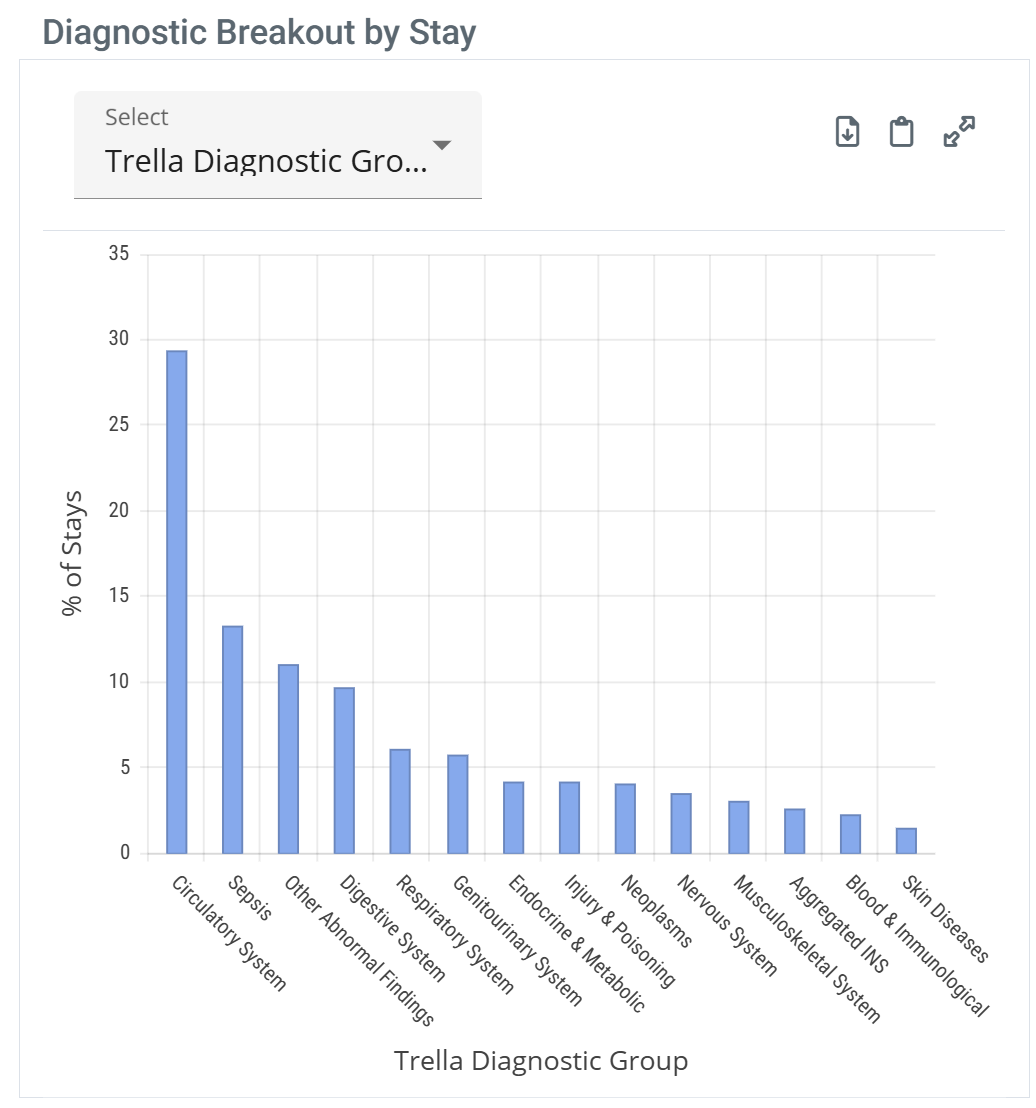This screenshot has height=1108, width=1036.
Task: Click the Circulatory System bar
Action: click(177, 602)
